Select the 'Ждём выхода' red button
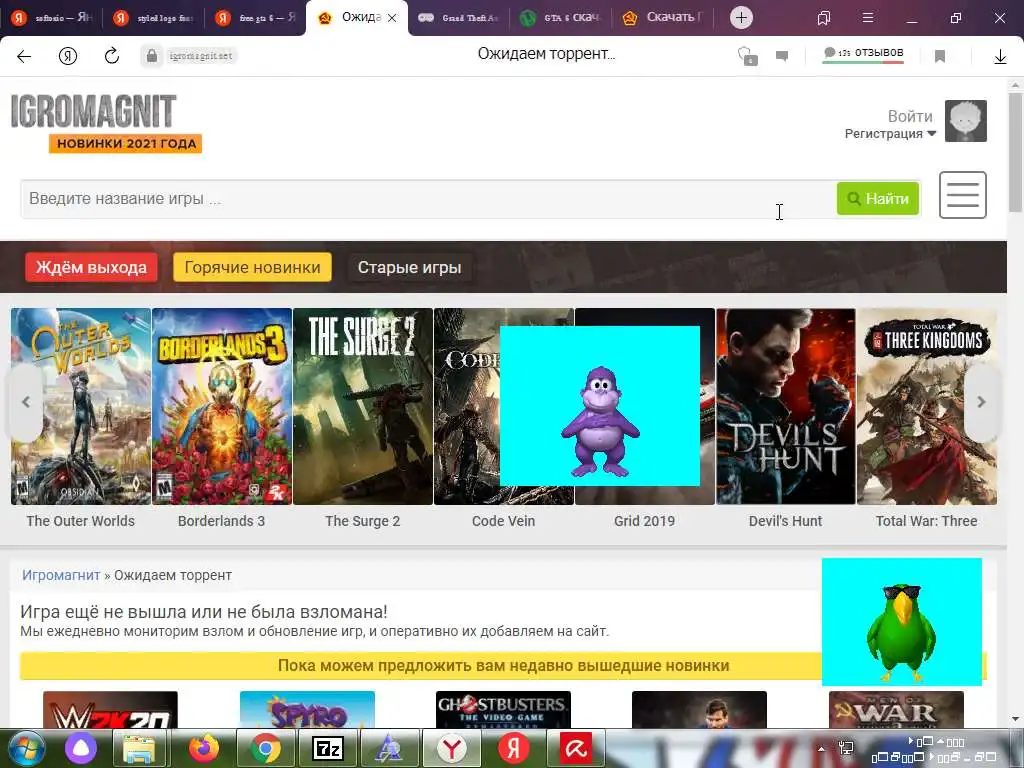This screenshot has height=768, width=1024. (x=91, y=267)
